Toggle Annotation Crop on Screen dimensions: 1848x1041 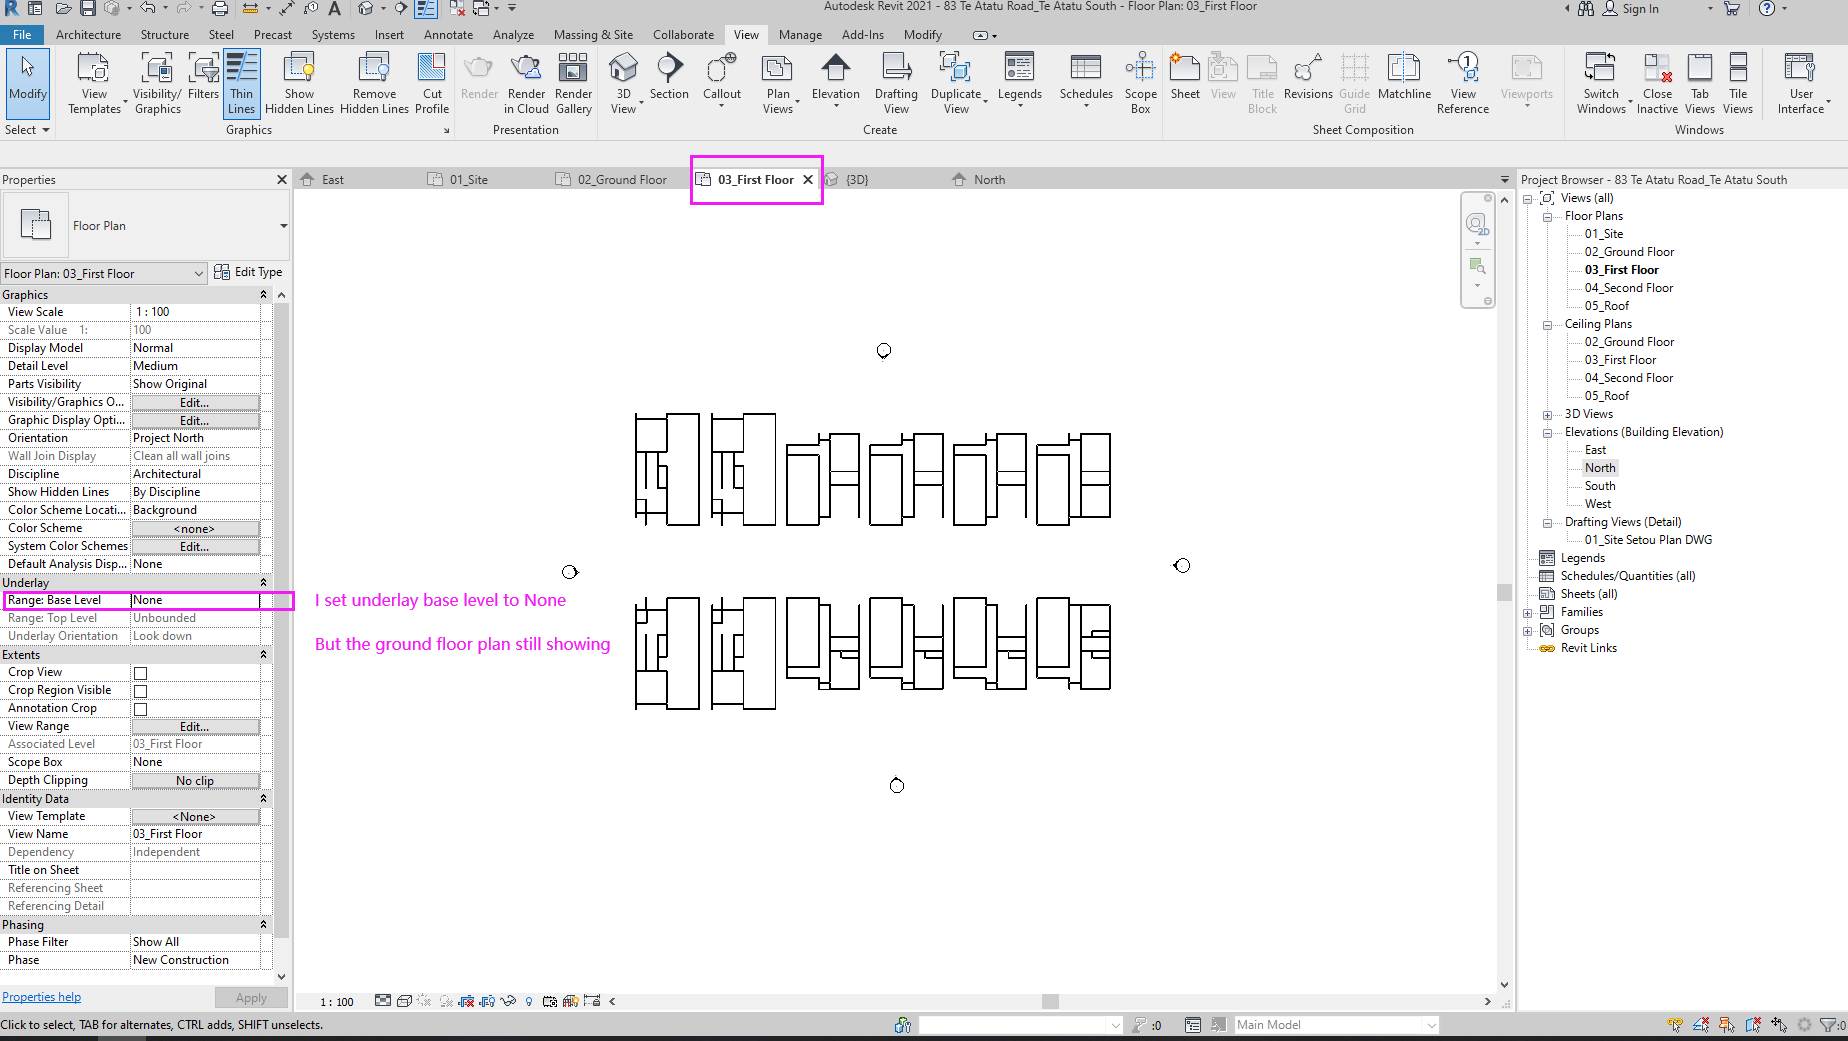click(139, 708)
